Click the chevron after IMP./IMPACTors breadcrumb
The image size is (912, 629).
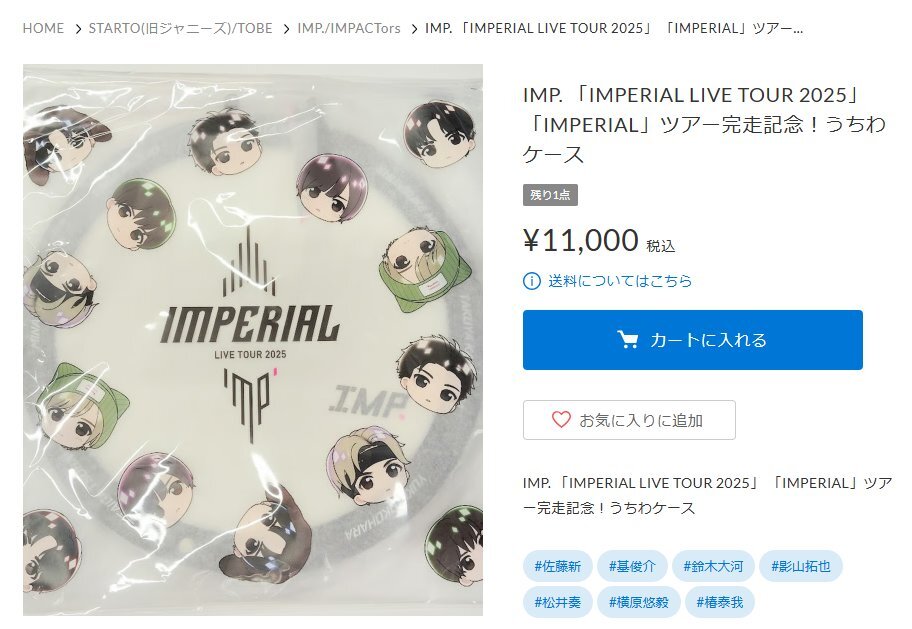414,29
